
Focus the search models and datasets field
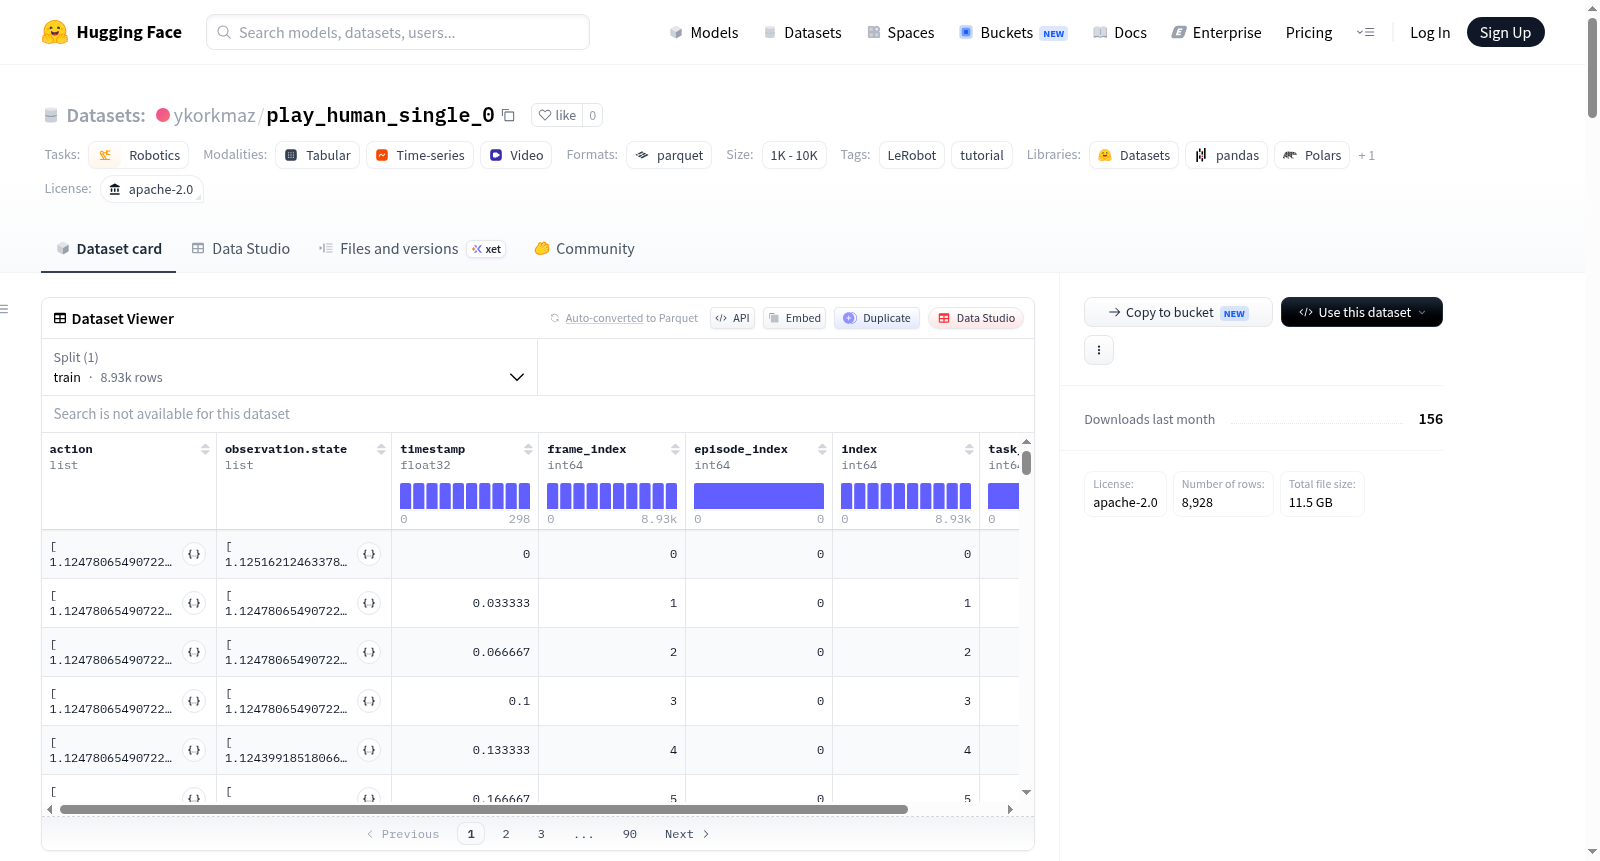(398, 32)
